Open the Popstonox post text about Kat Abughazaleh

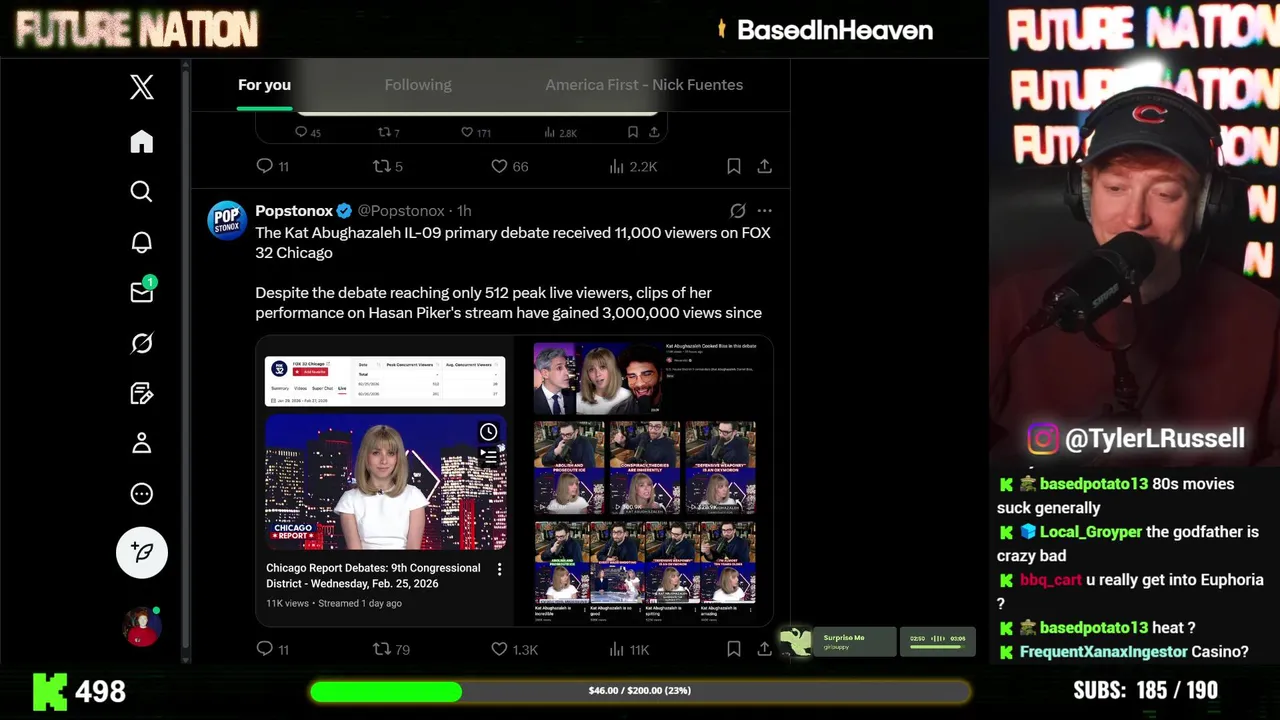tap(512, 273)
